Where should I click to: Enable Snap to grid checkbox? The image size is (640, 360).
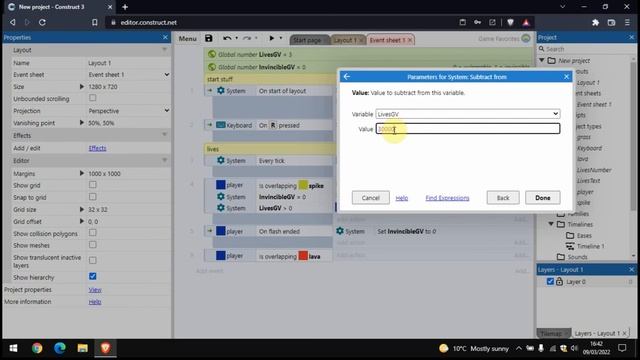click(x=93, y=197)
